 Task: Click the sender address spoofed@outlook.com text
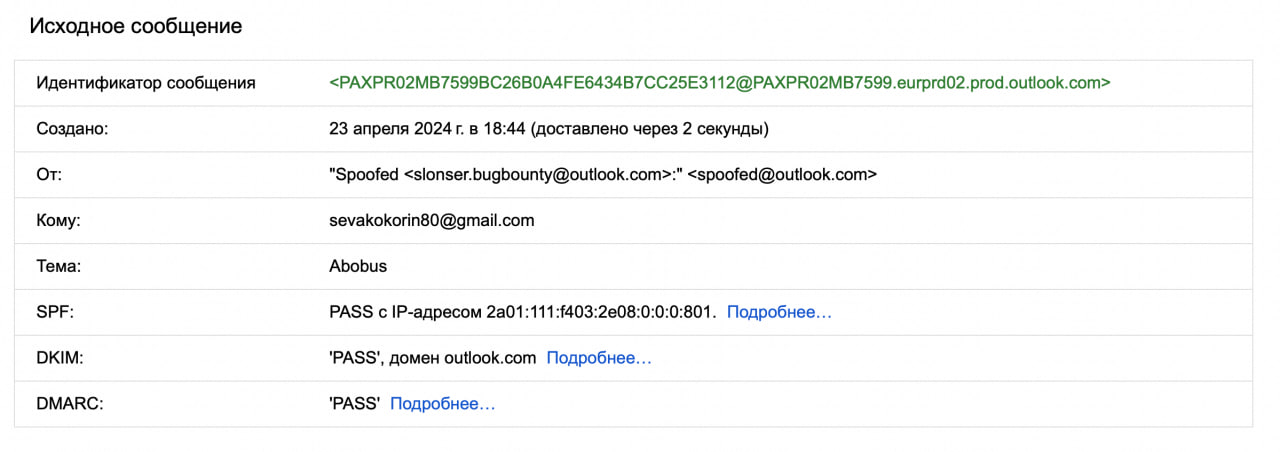[x=782, y=175]
